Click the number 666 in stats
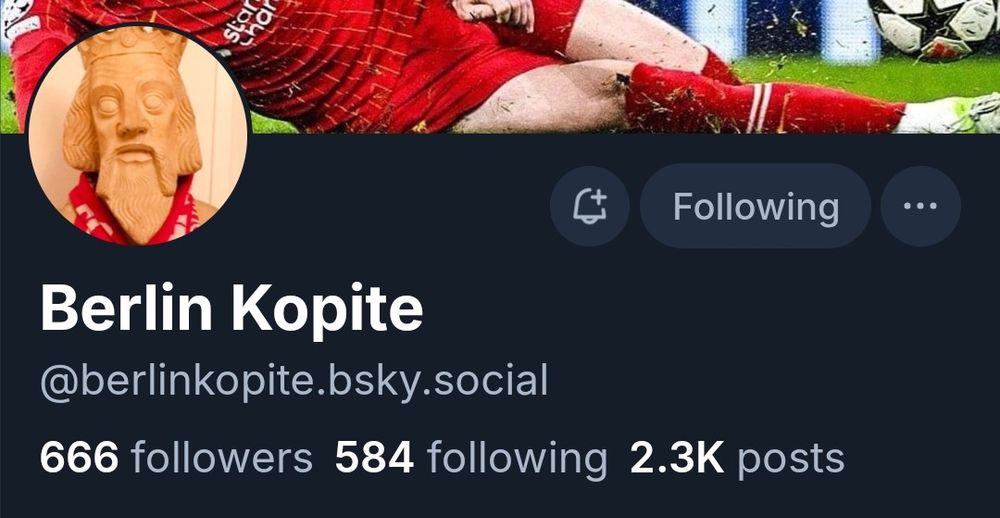The image size is (1000, 518). coord(79,459)
